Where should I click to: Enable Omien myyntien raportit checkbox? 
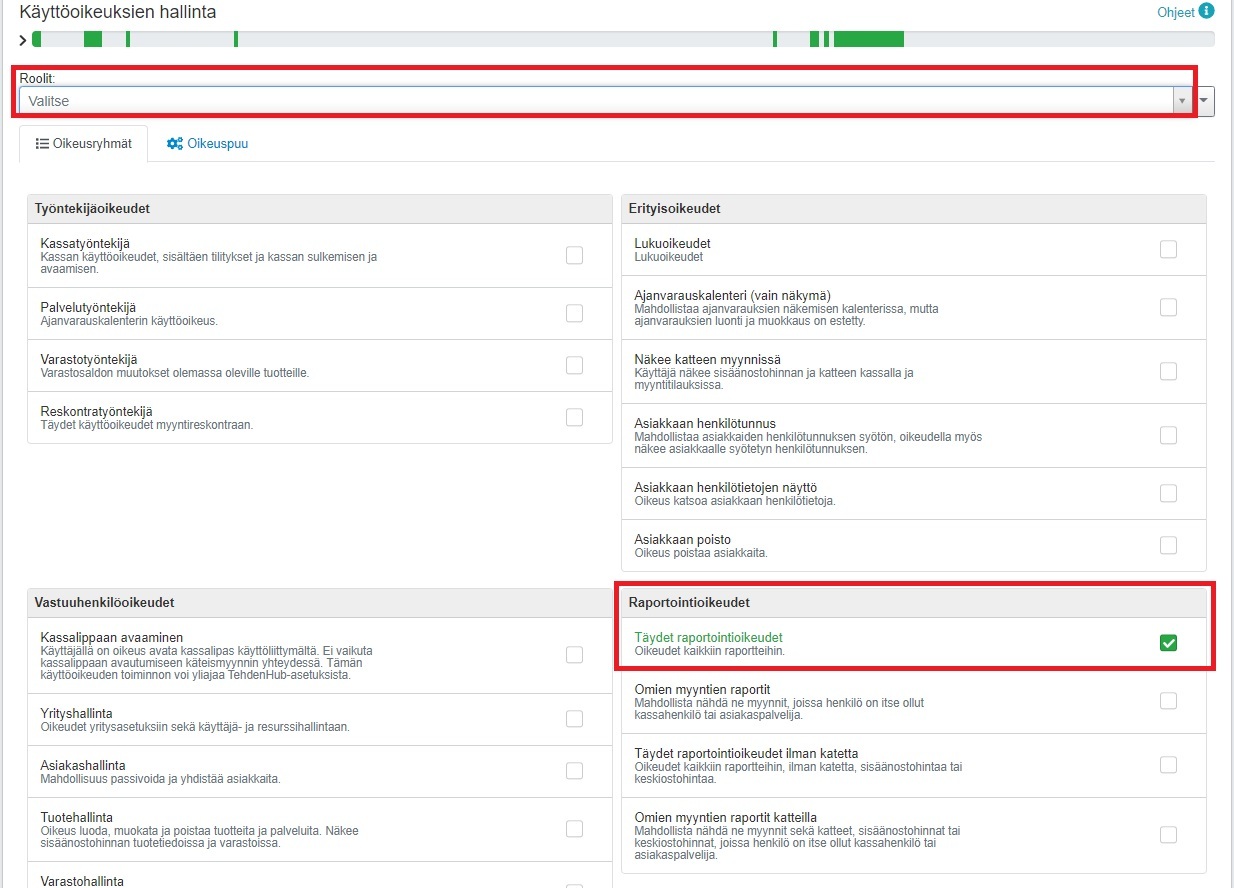tap(1168, 701)
